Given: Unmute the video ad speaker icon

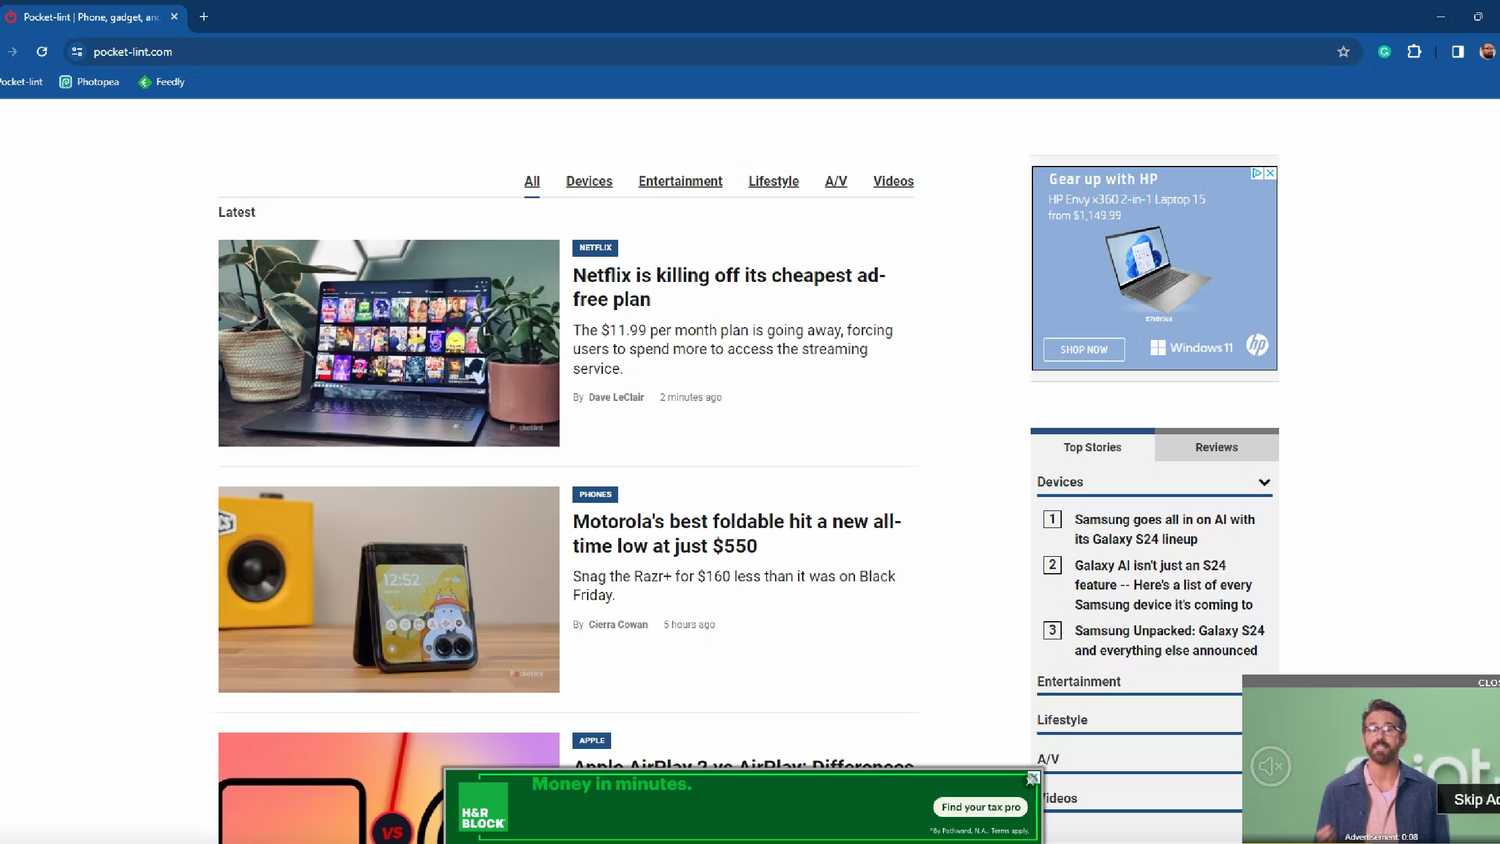Looking at the screenshot, I should coord(1270,766).
